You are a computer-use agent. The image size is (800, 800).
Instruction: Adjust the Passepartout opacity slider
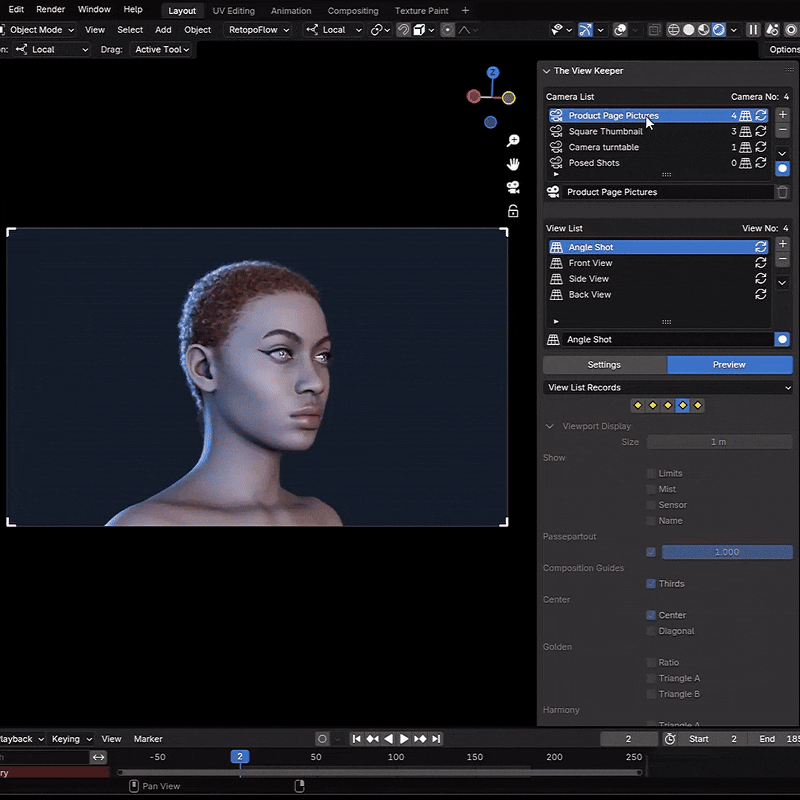tap(727, 552)
